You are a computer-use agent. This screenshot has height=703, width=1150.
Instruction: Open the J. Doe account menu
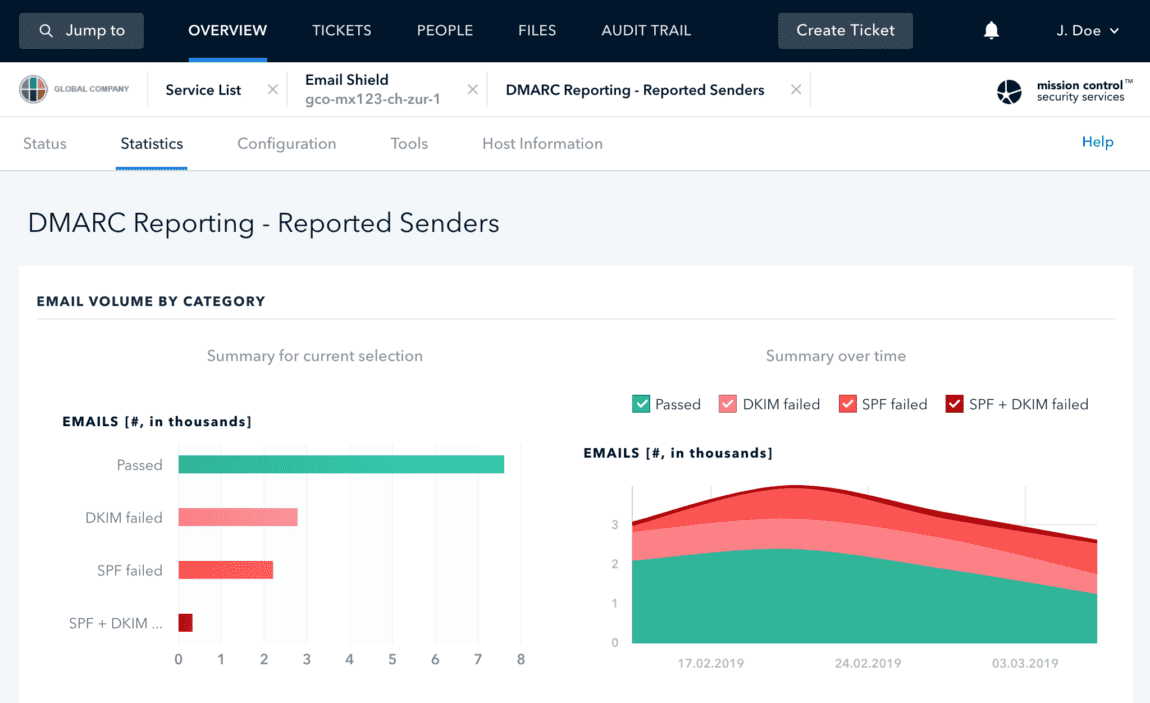[x=1086, y=30]
